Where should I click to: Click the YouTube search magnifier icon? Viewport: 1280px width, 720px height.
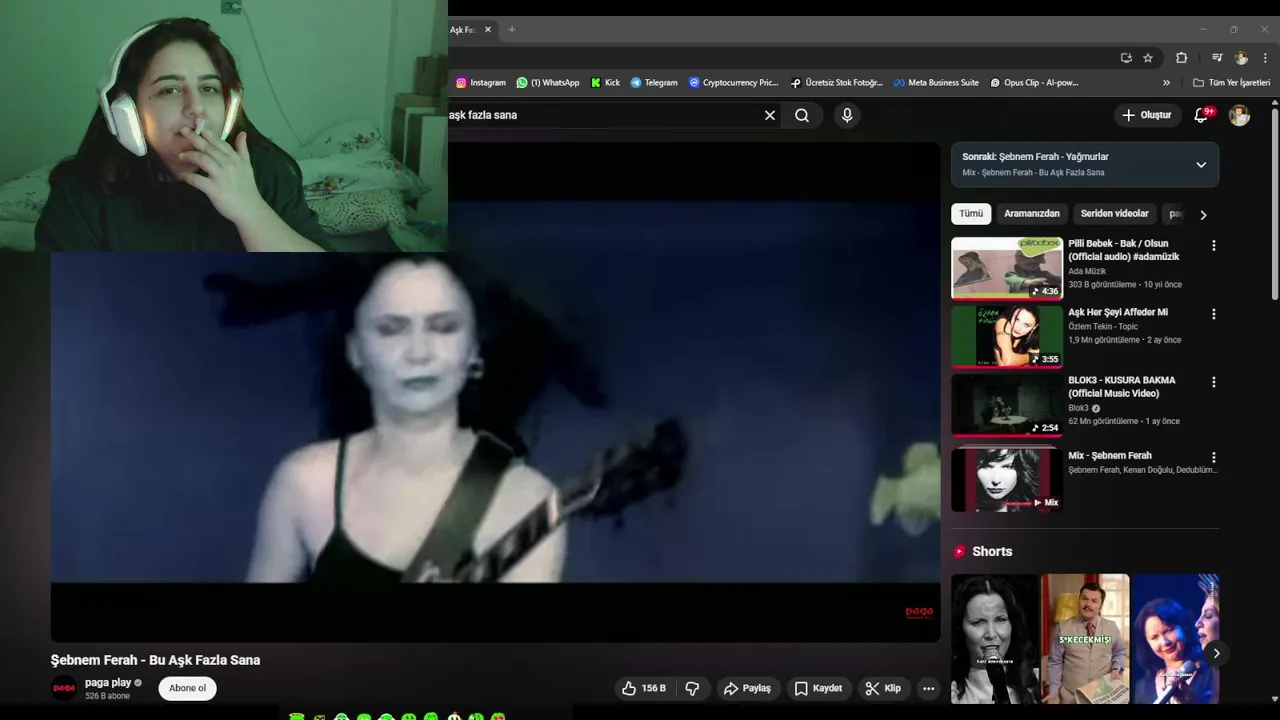(x=802, y=115)
